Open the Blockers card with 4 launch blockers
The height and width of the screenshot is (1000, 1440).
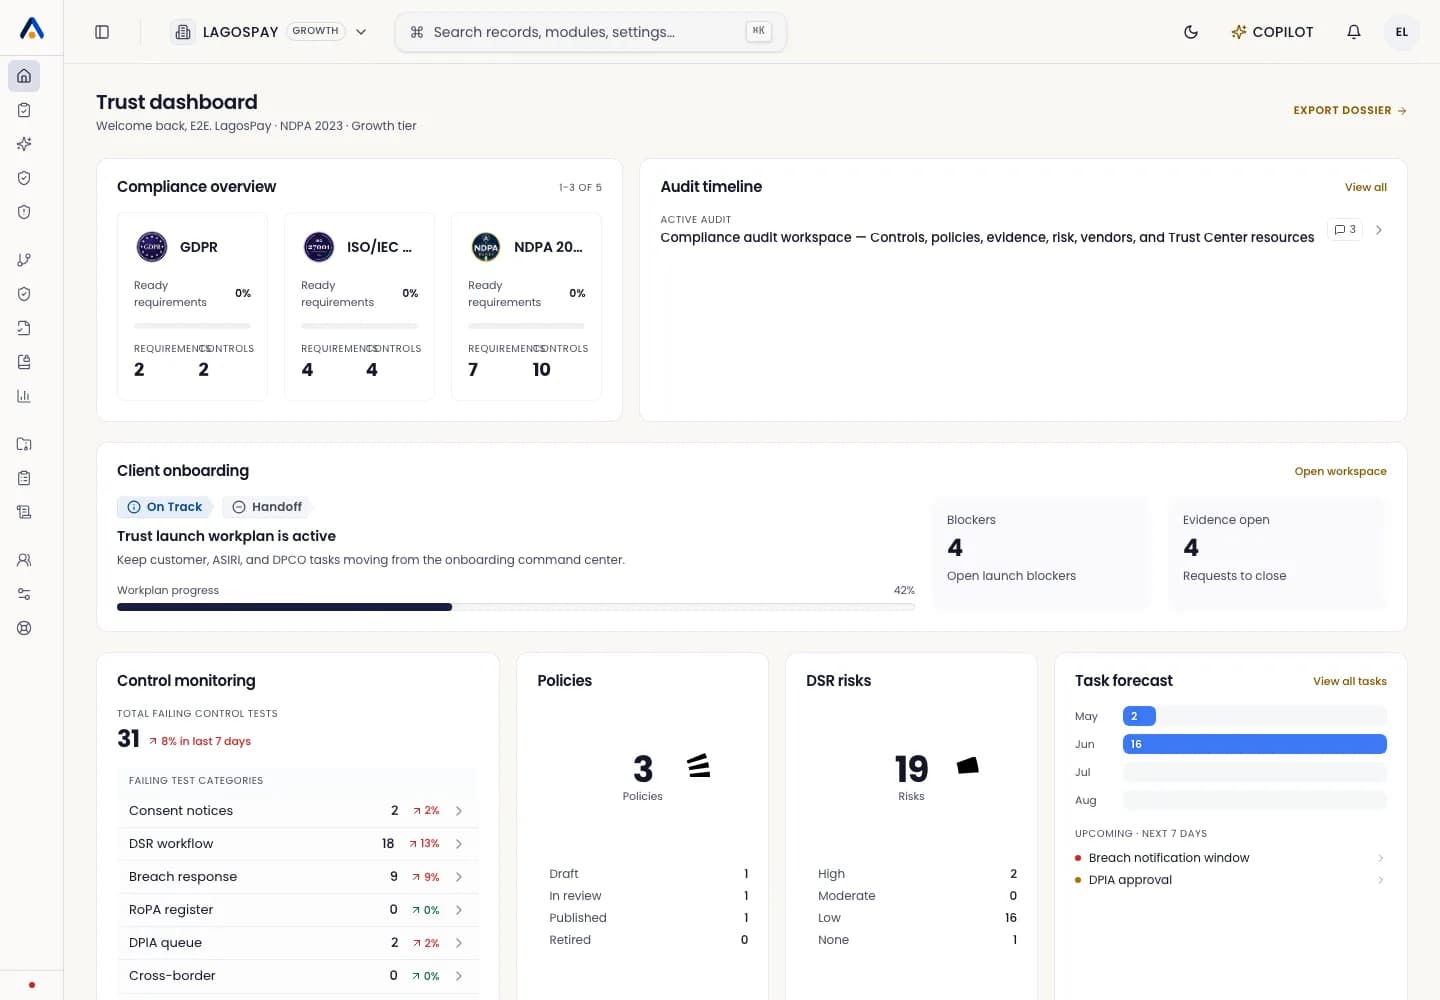click(1041, 554)
